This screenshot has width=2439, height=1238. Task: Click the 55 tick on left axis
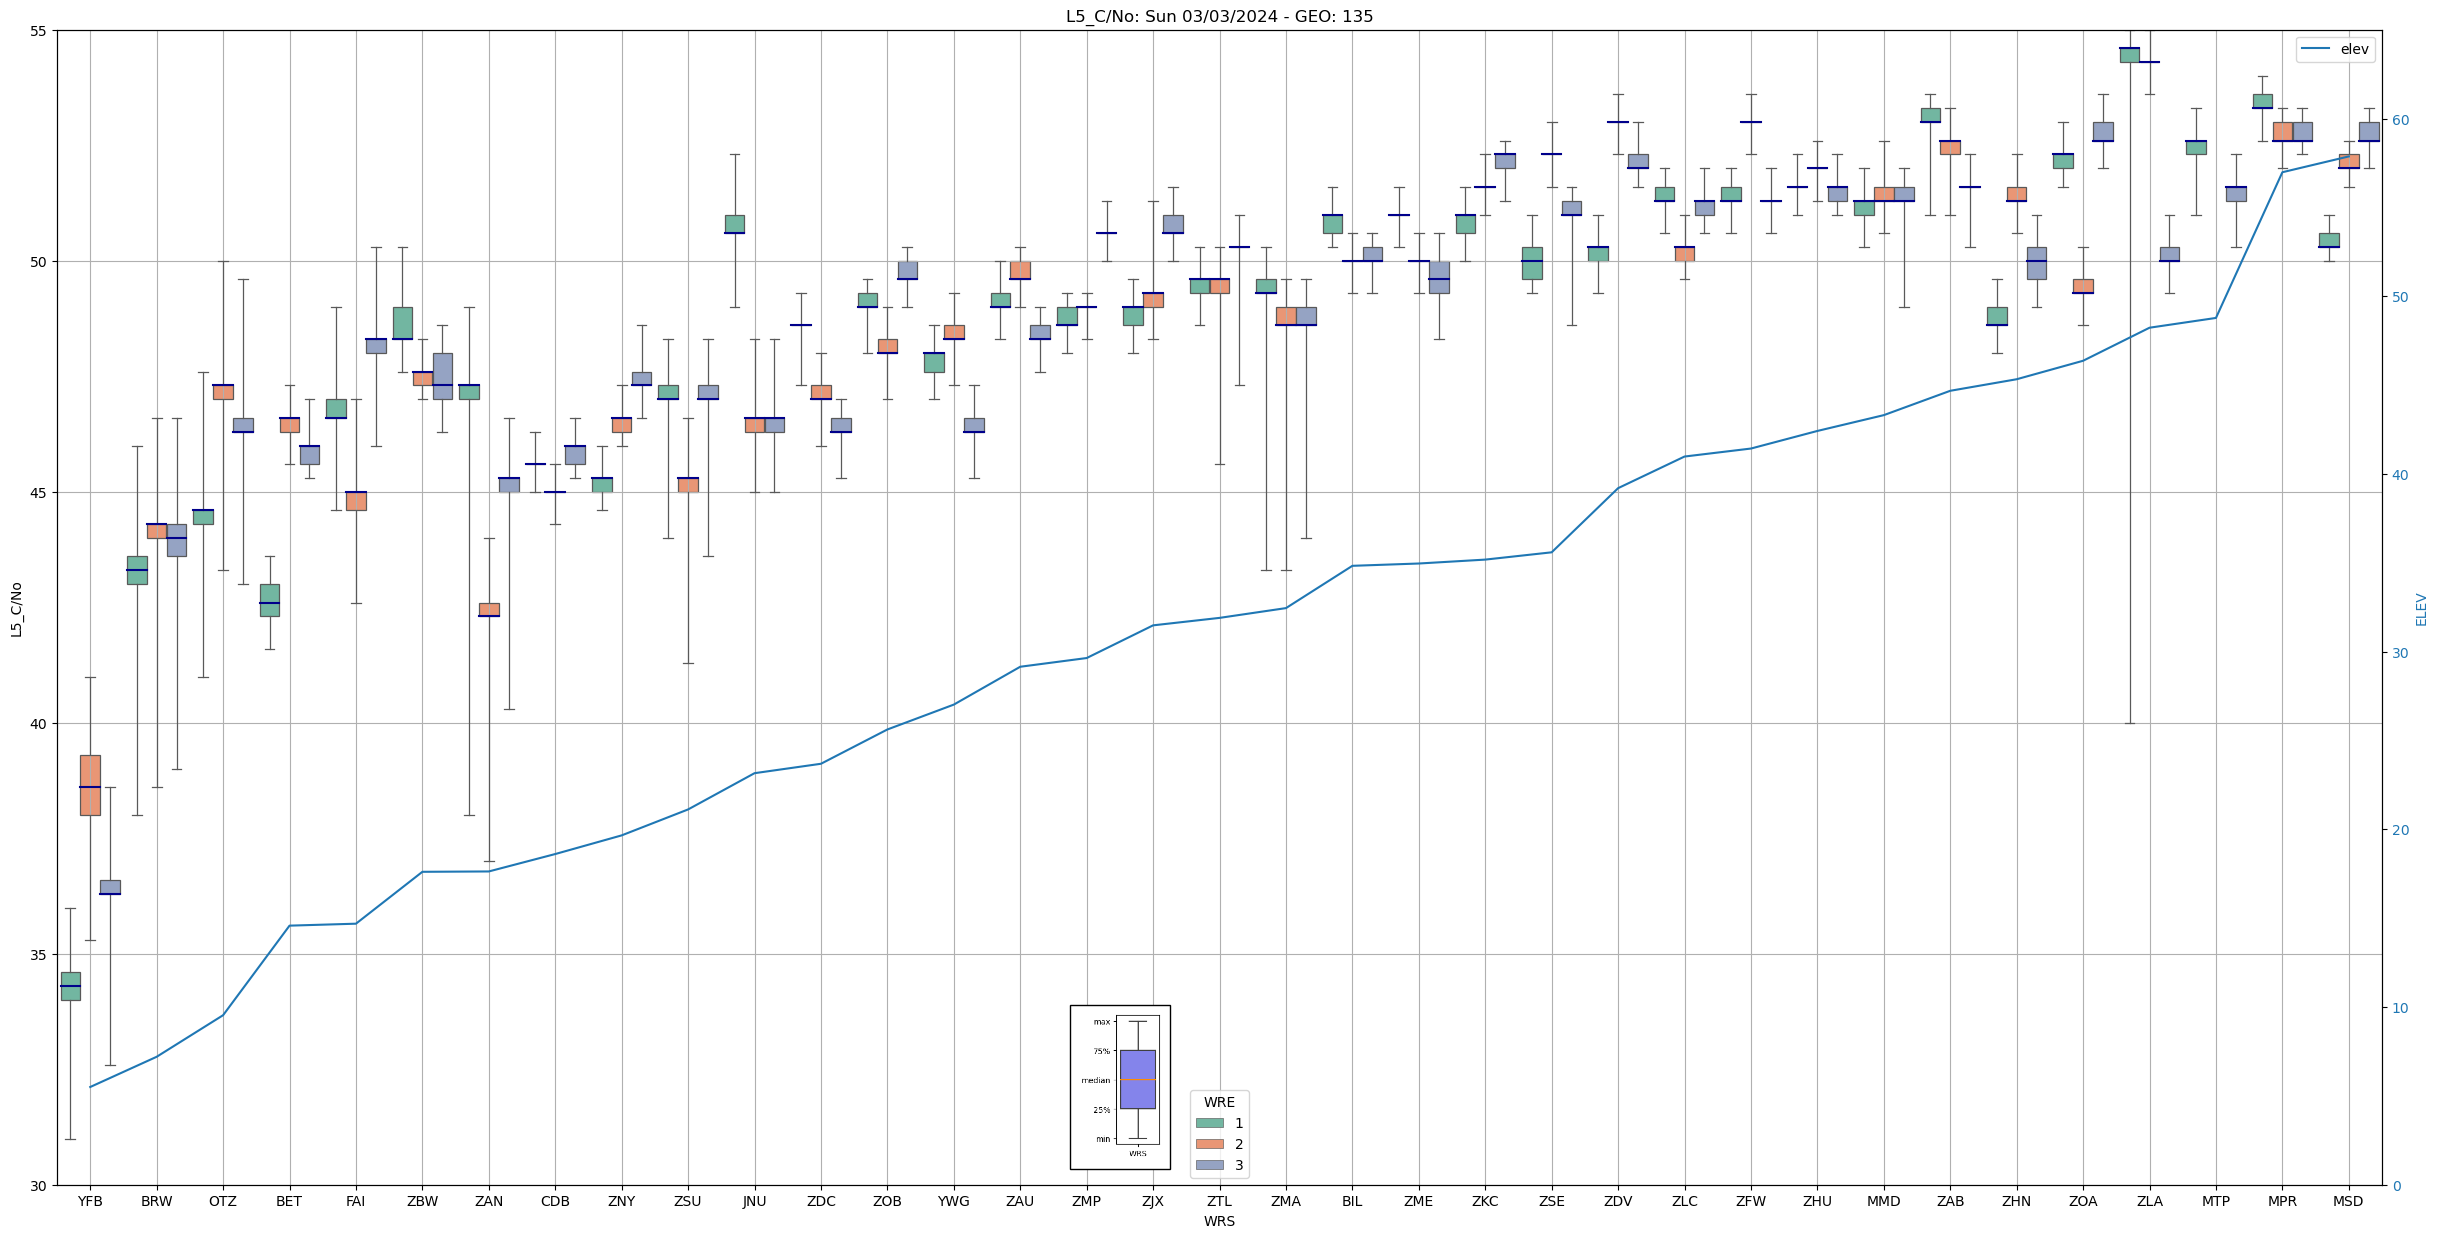coord(40,31)
